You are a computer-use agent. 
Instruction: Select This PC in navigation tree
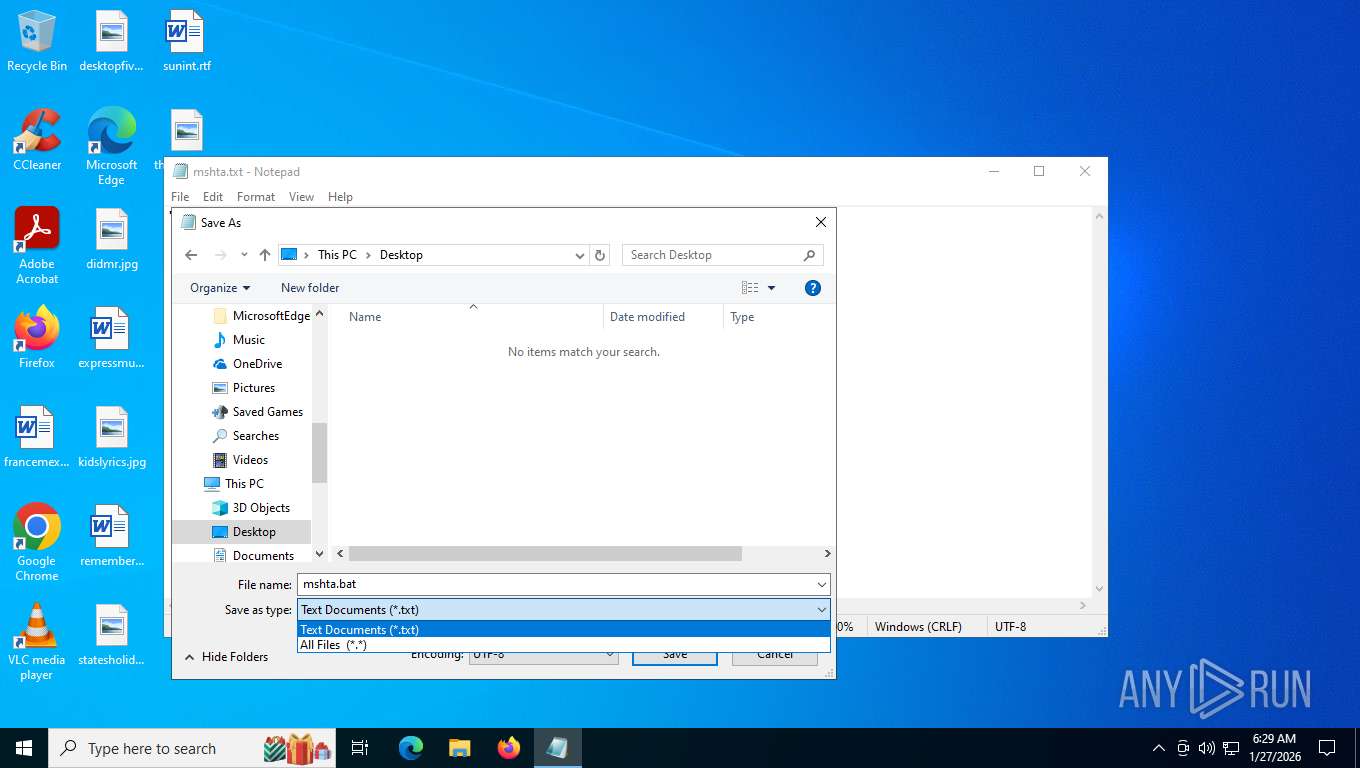point(234,484)
